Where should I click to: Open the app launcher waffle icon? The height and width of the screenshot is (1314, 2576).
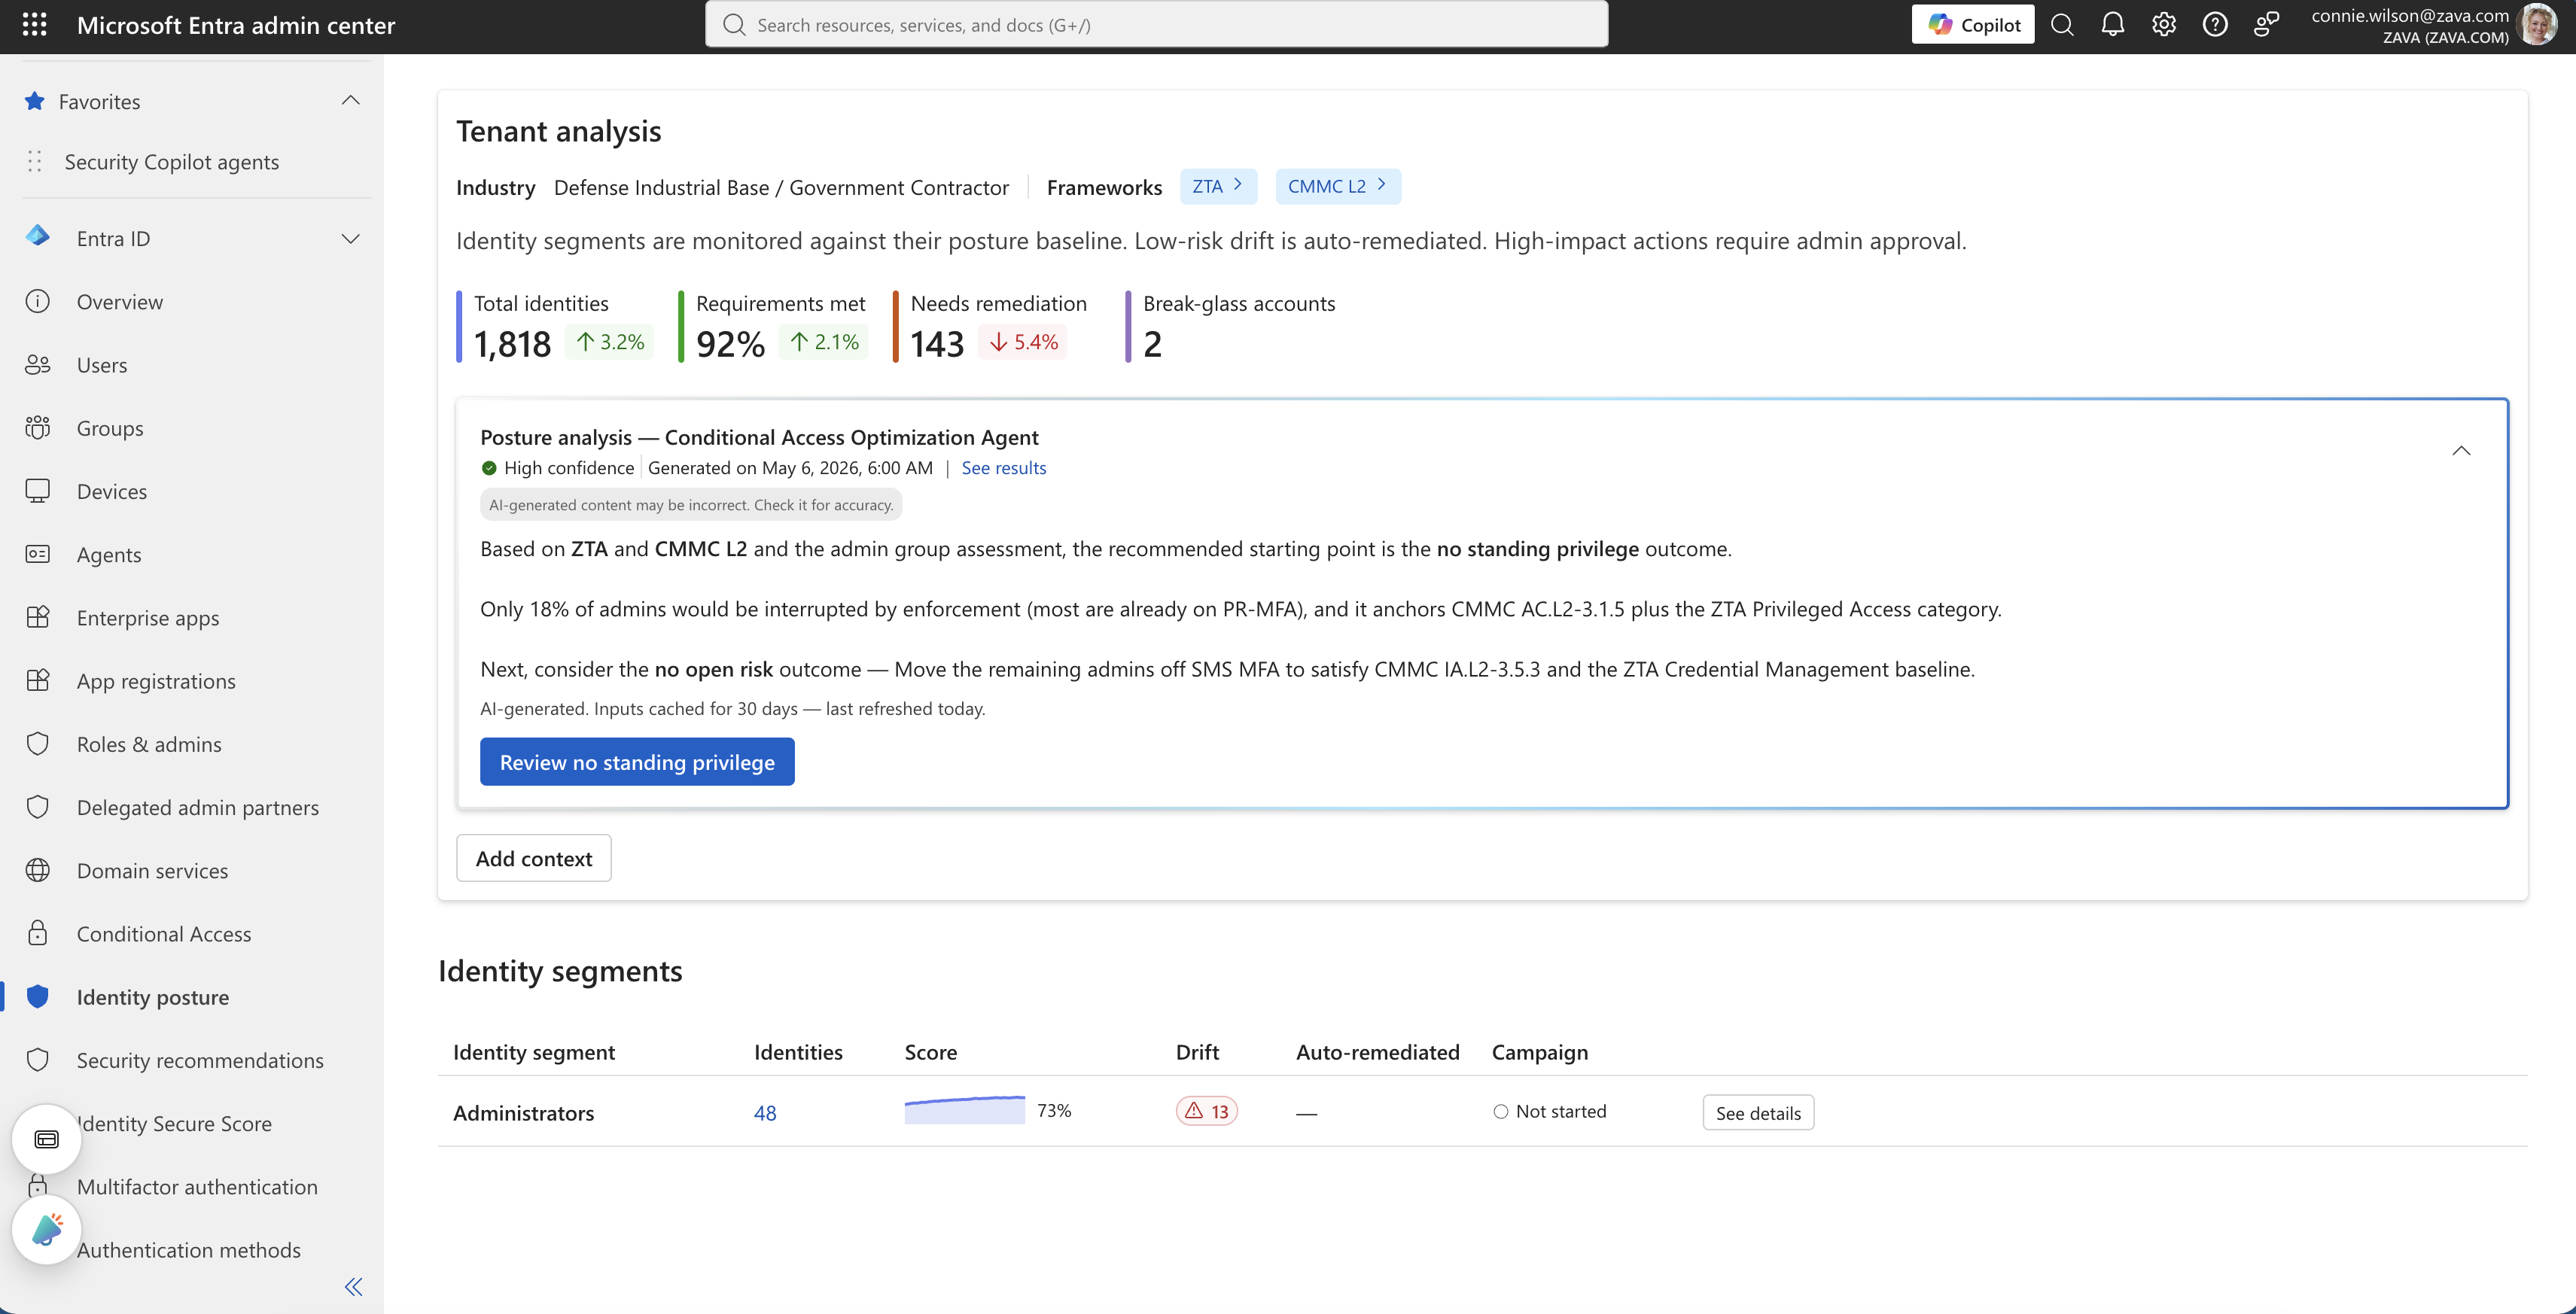tap(34, 24)
